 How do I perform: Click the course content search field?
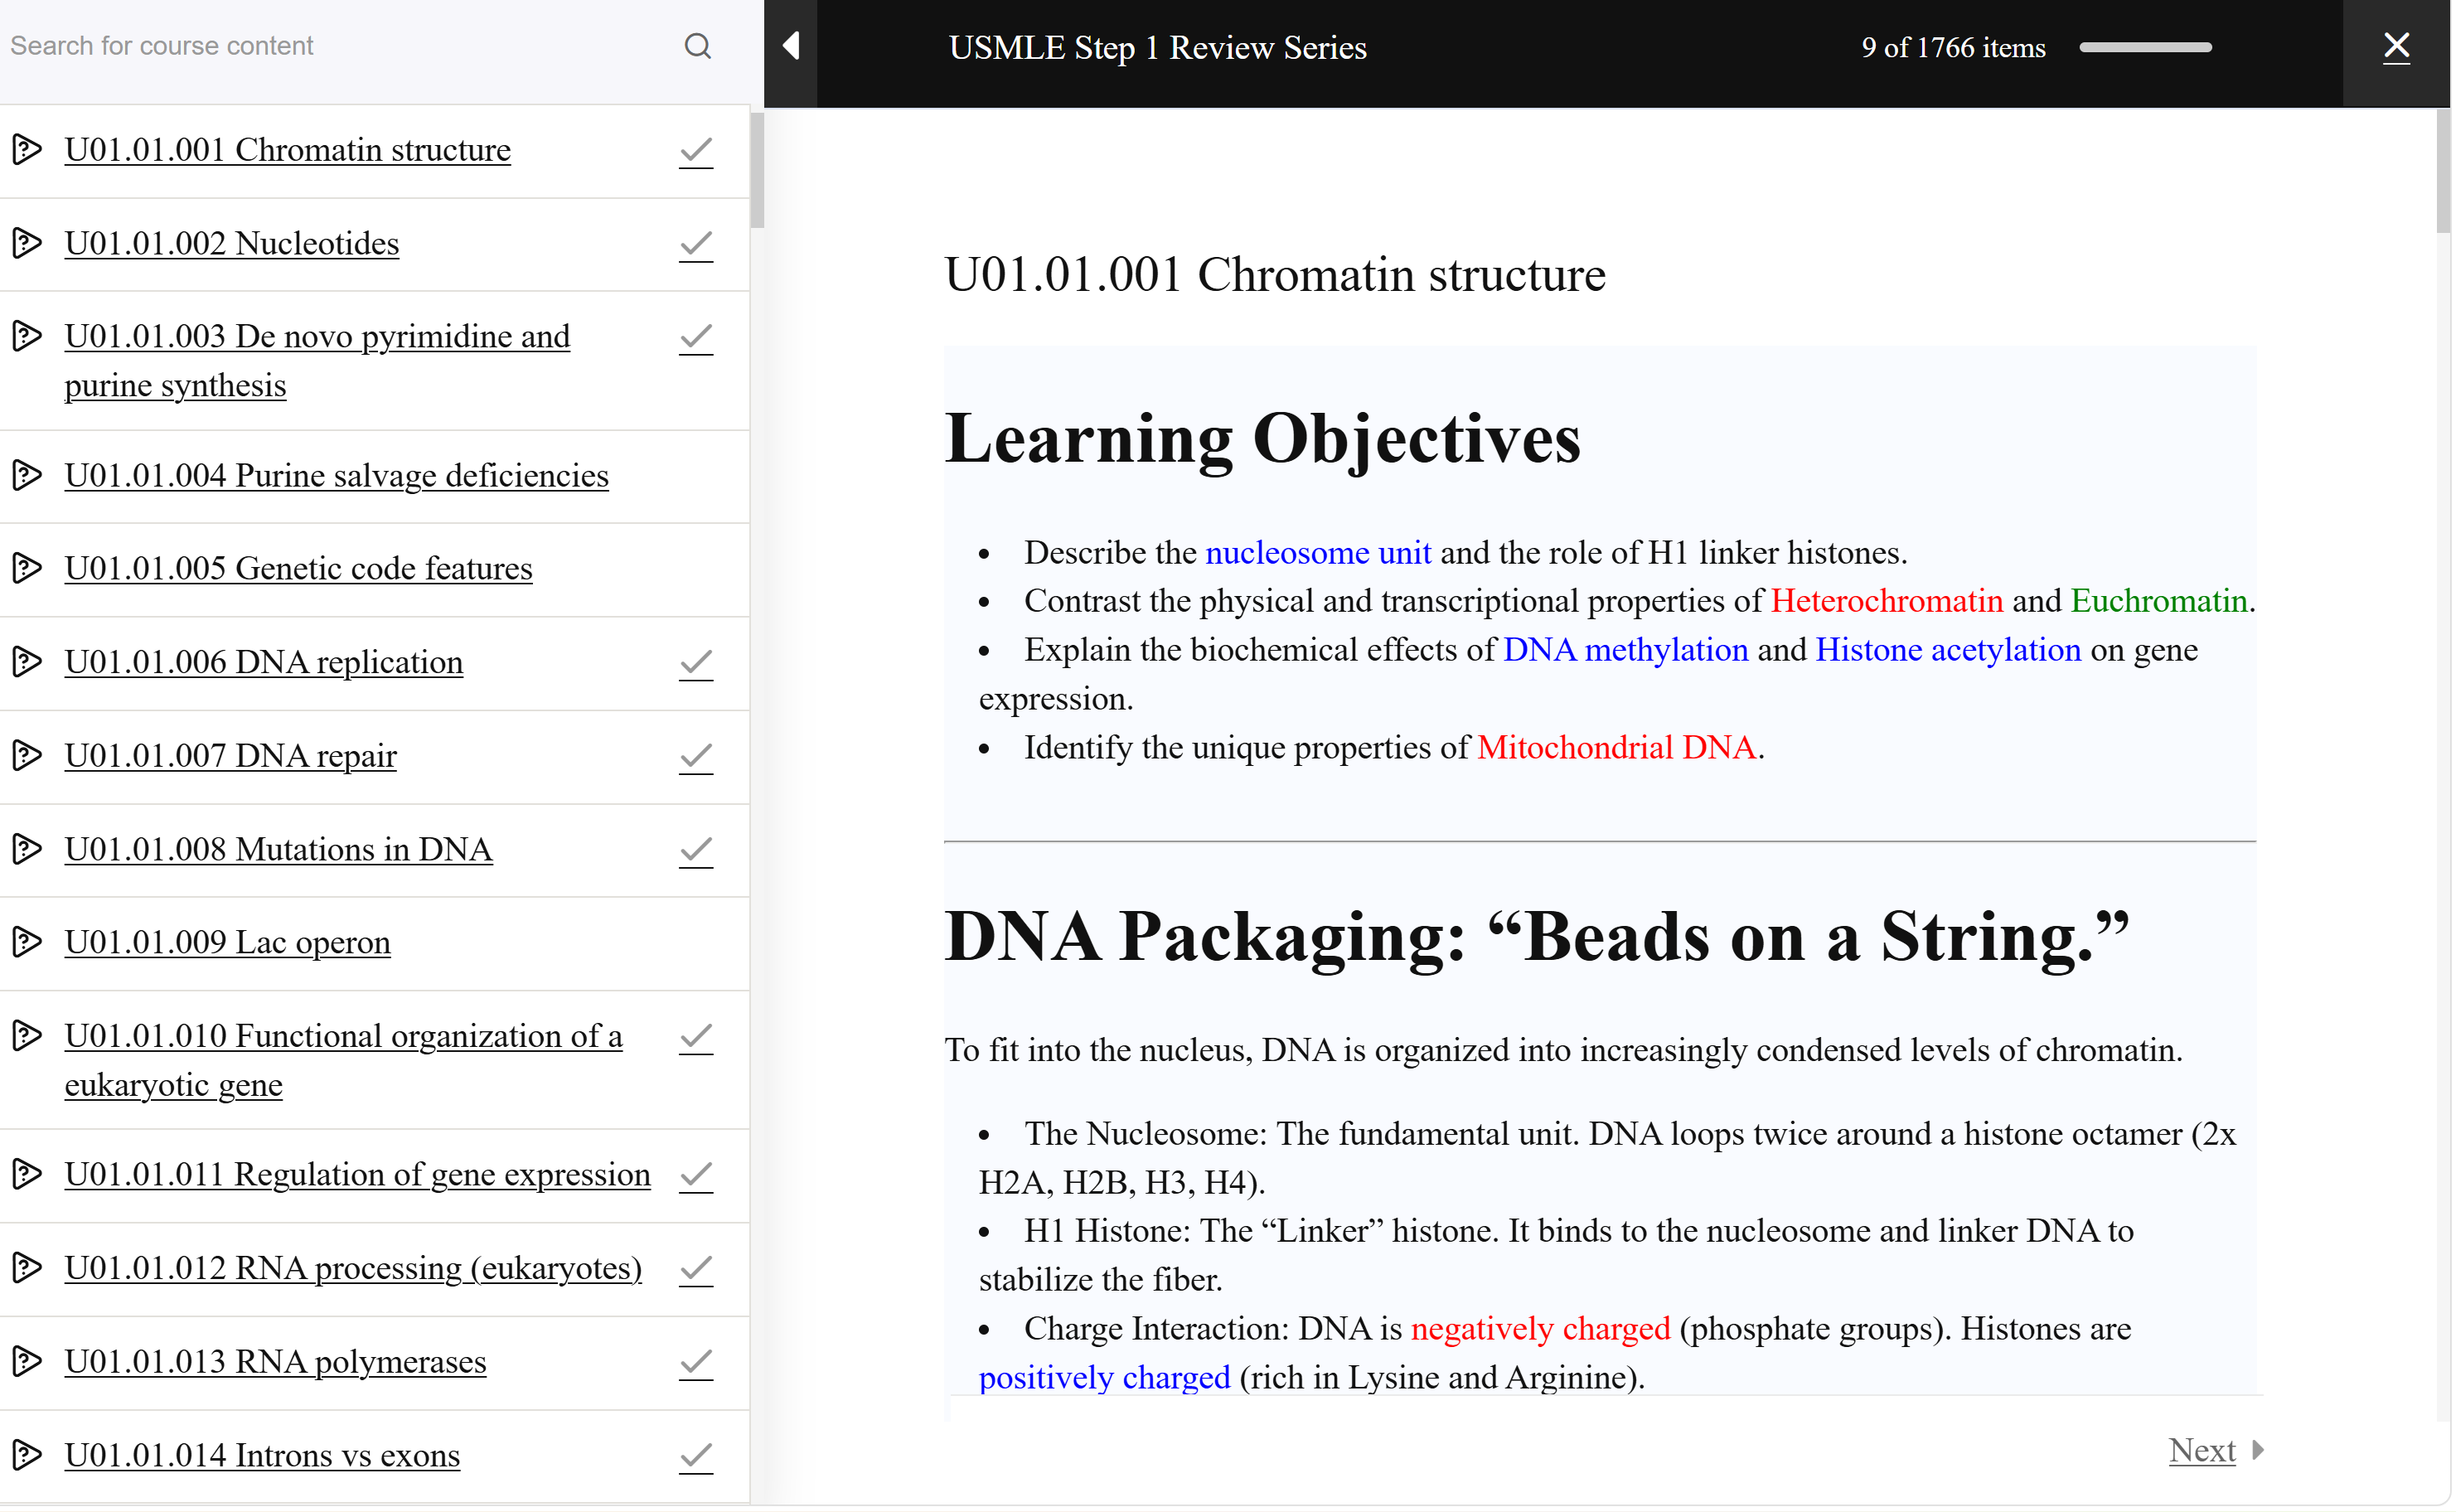330,46
